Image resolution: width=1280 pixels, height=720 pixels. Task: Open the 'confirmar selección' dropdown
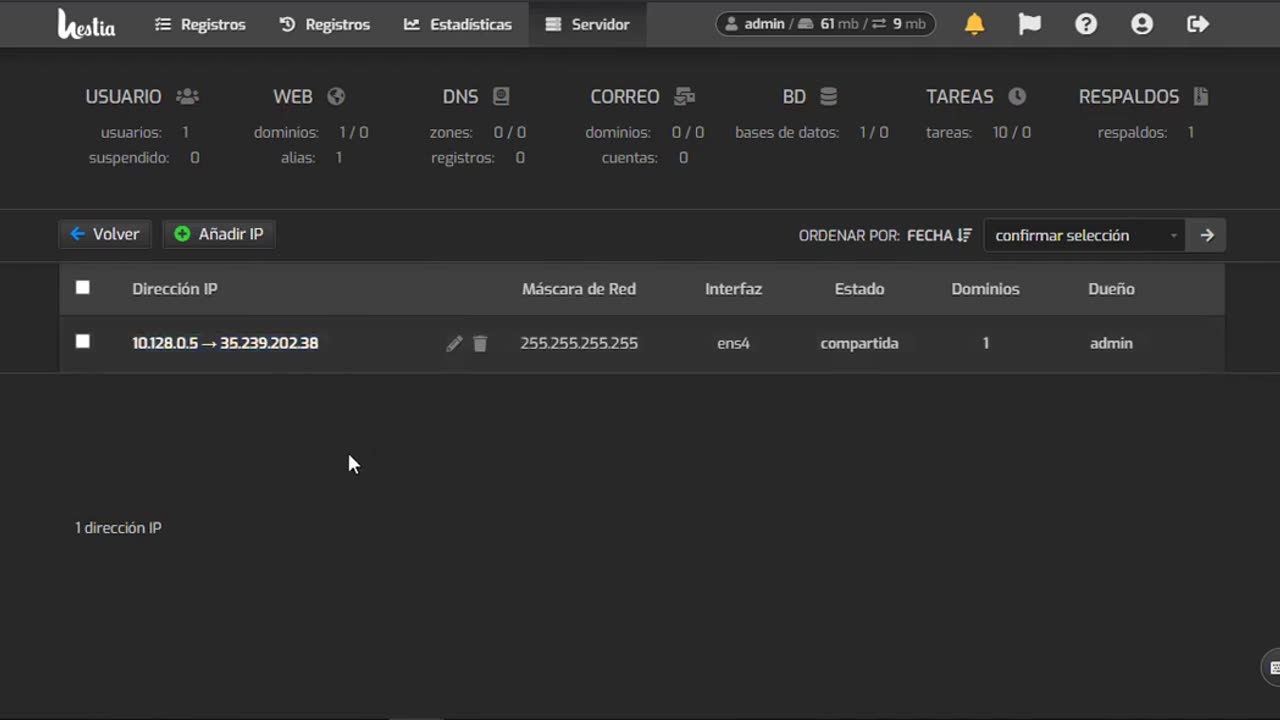1085,235
